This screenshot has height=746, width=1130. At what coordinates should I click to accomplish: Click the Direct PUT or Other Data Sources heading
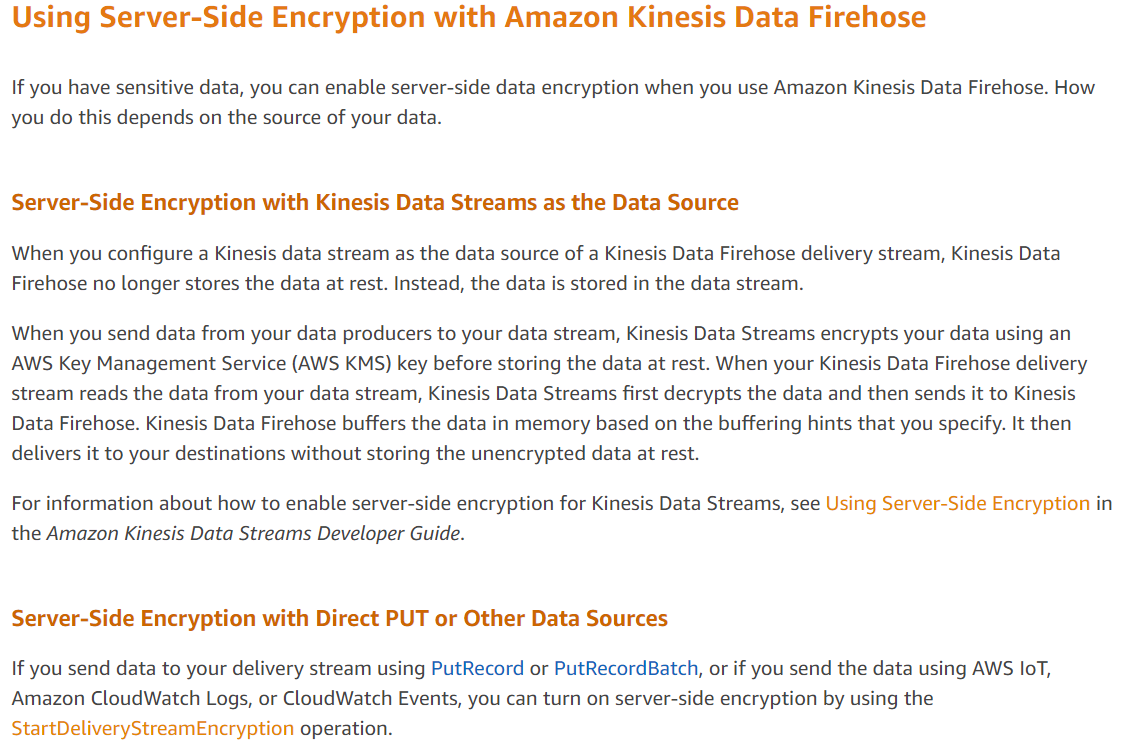(x=340, y=618)
